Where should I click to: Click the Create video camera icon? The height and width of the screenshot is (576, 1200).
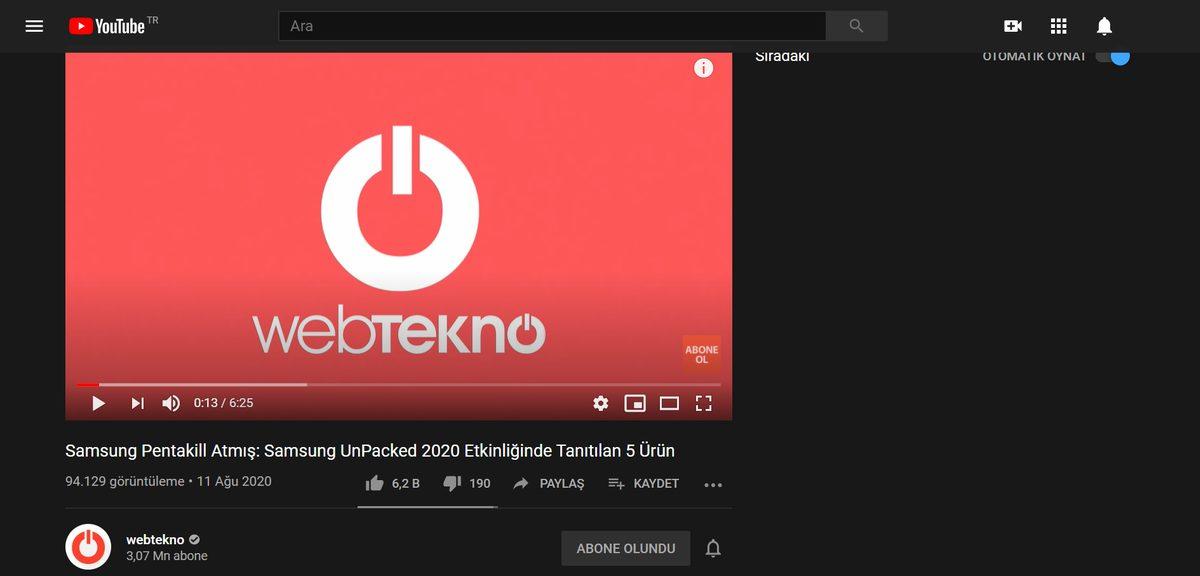point(1012,26)
